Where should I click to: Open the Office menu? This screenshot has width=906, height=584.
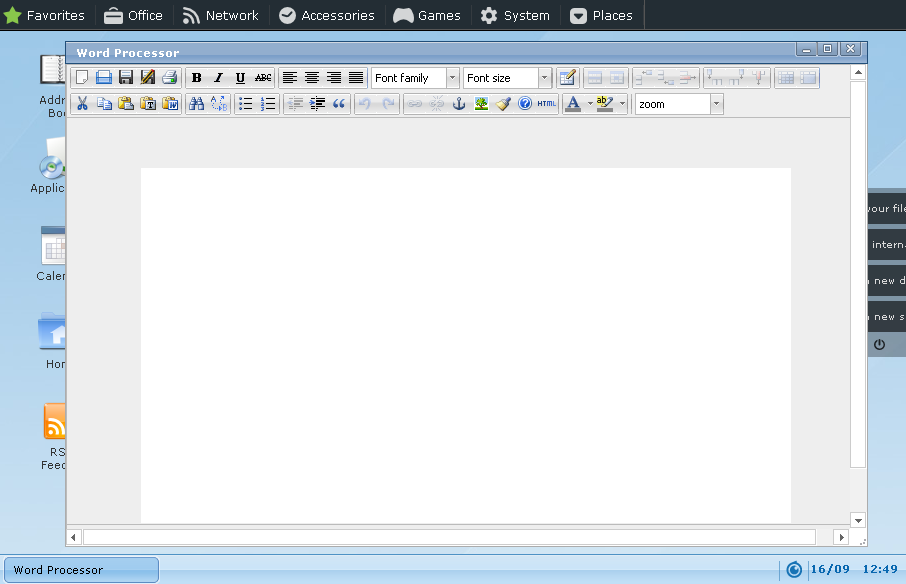pos(133,15)
